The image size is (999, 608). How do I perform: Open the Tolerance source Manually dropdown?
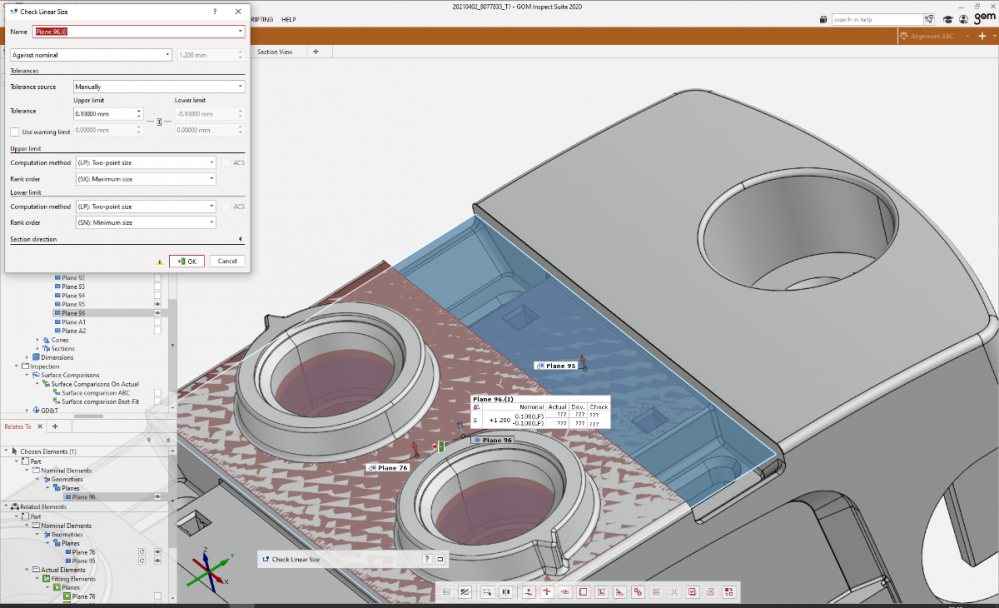159,87
